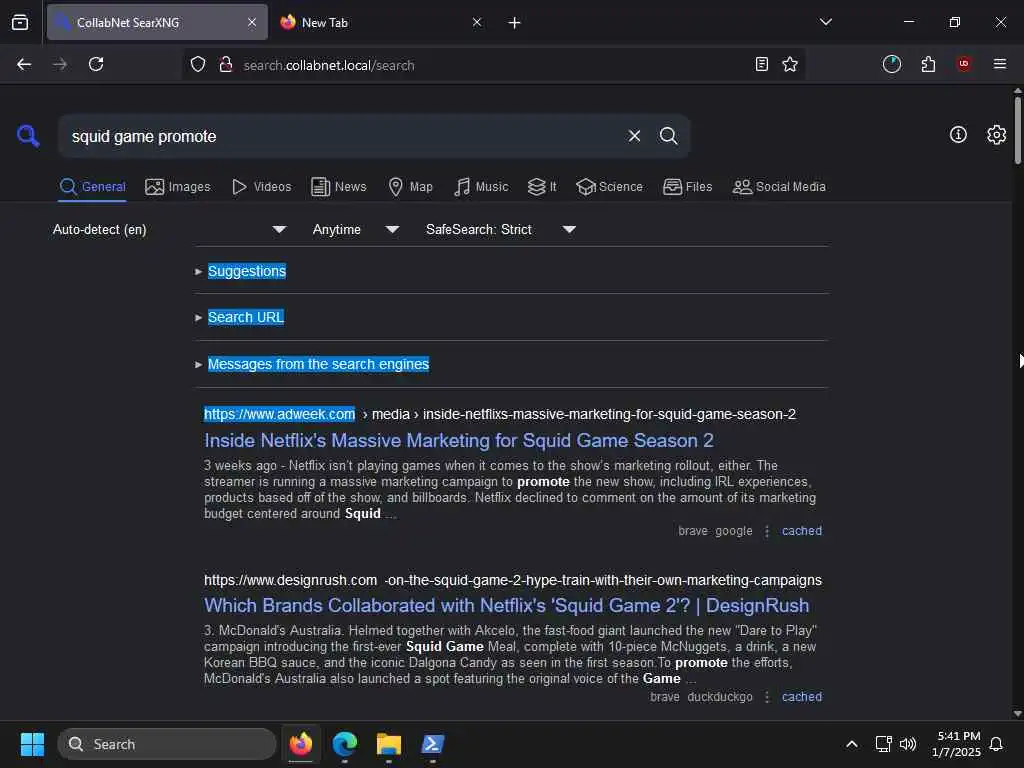Open engine options menu for DesignRush result
This screenshot has height=768, width=1024.
tap(767, 697)
